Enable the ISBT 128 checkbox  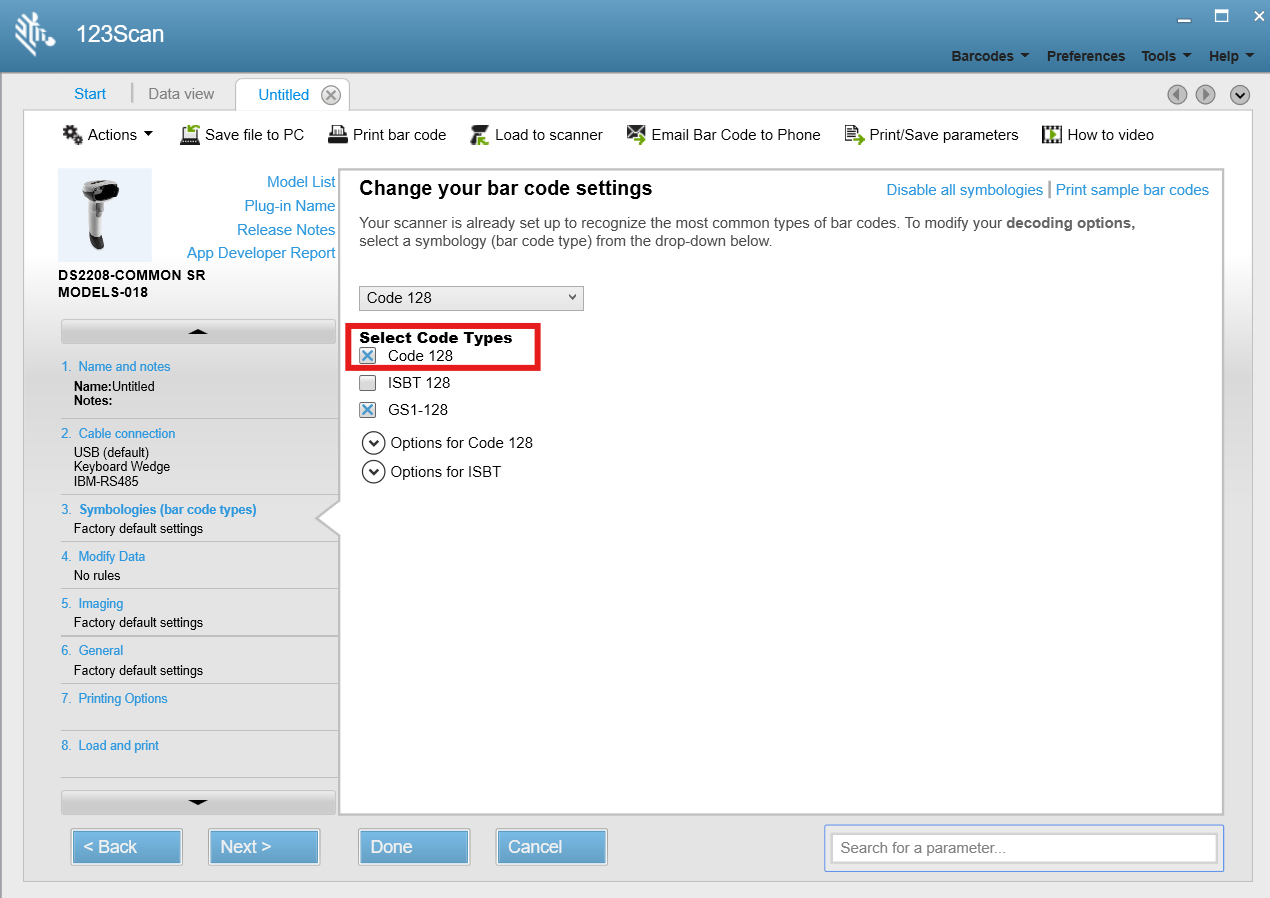pyautogui.click(x=368, y=383)
